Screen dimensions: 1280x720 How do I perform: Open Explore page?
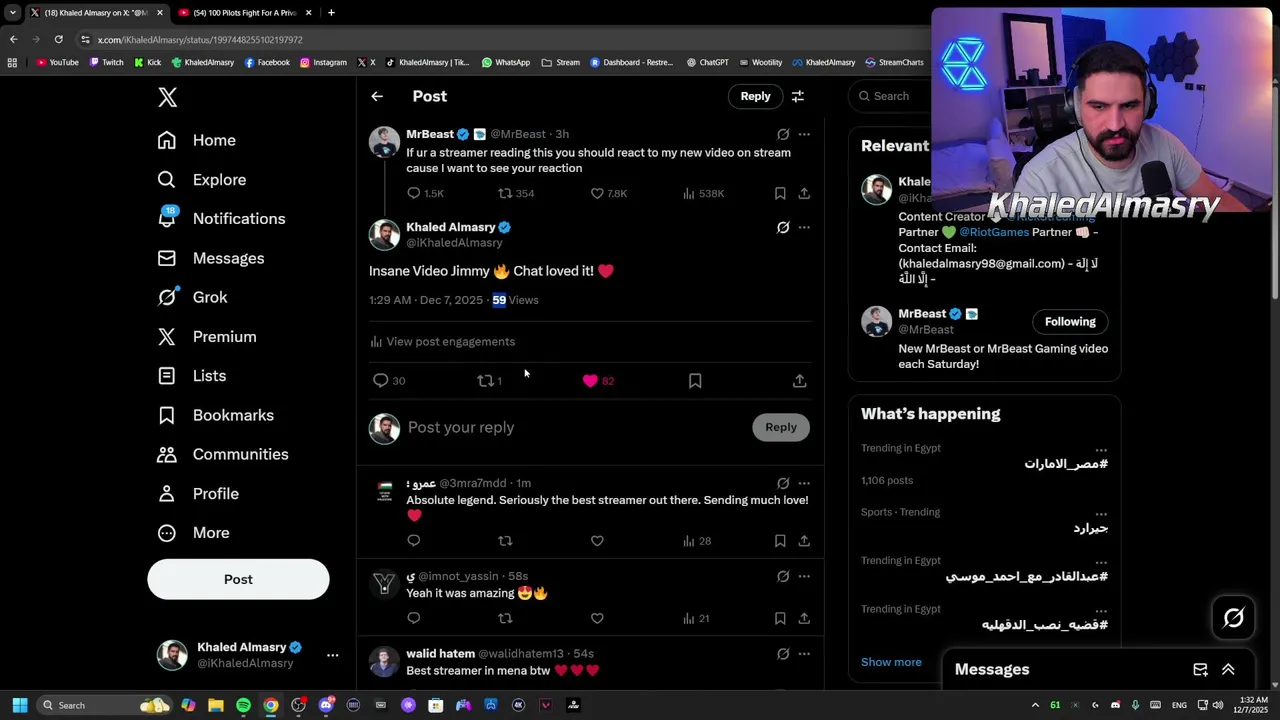click(x=201, y=180)
